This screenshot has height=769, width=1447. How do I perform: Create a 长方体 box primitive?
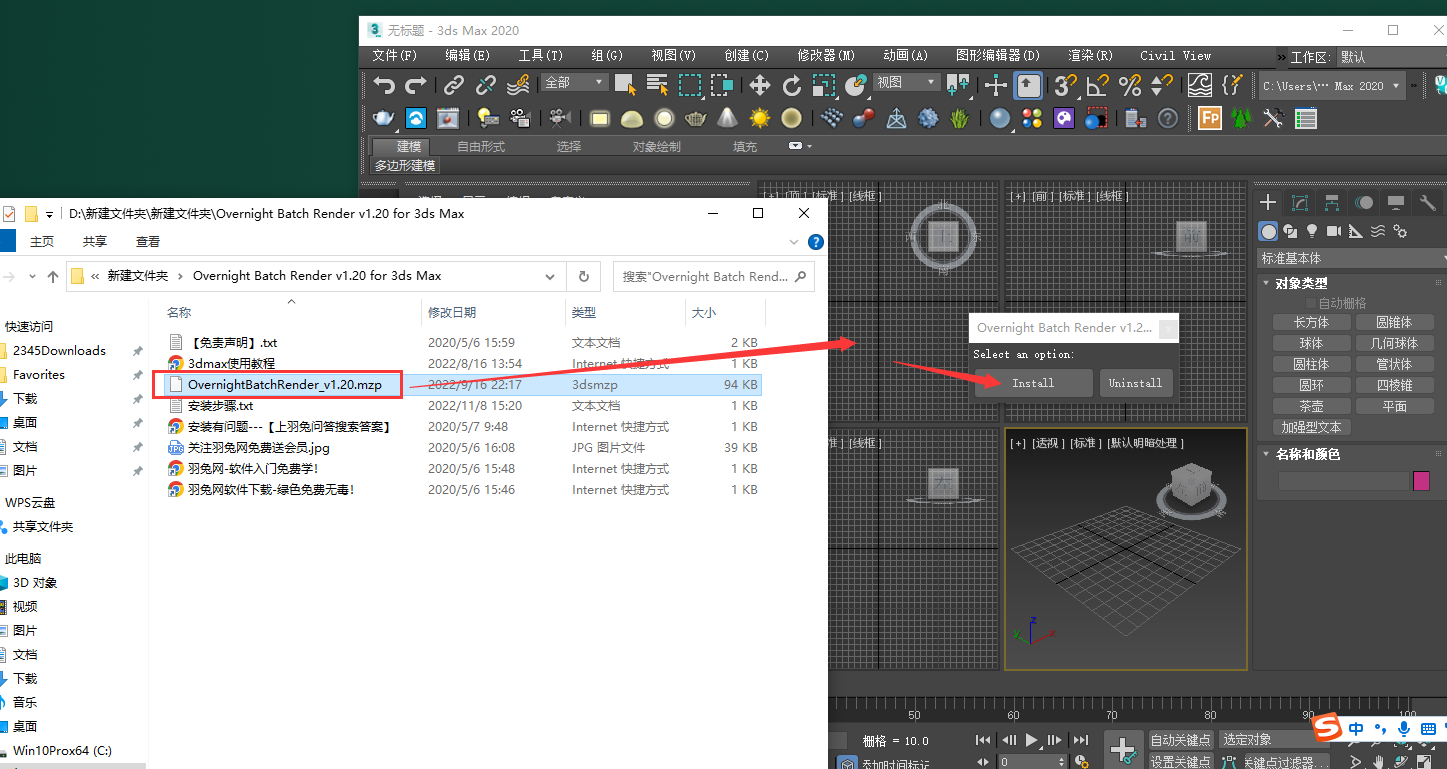pyautogui.click(x=1311, y=322)
